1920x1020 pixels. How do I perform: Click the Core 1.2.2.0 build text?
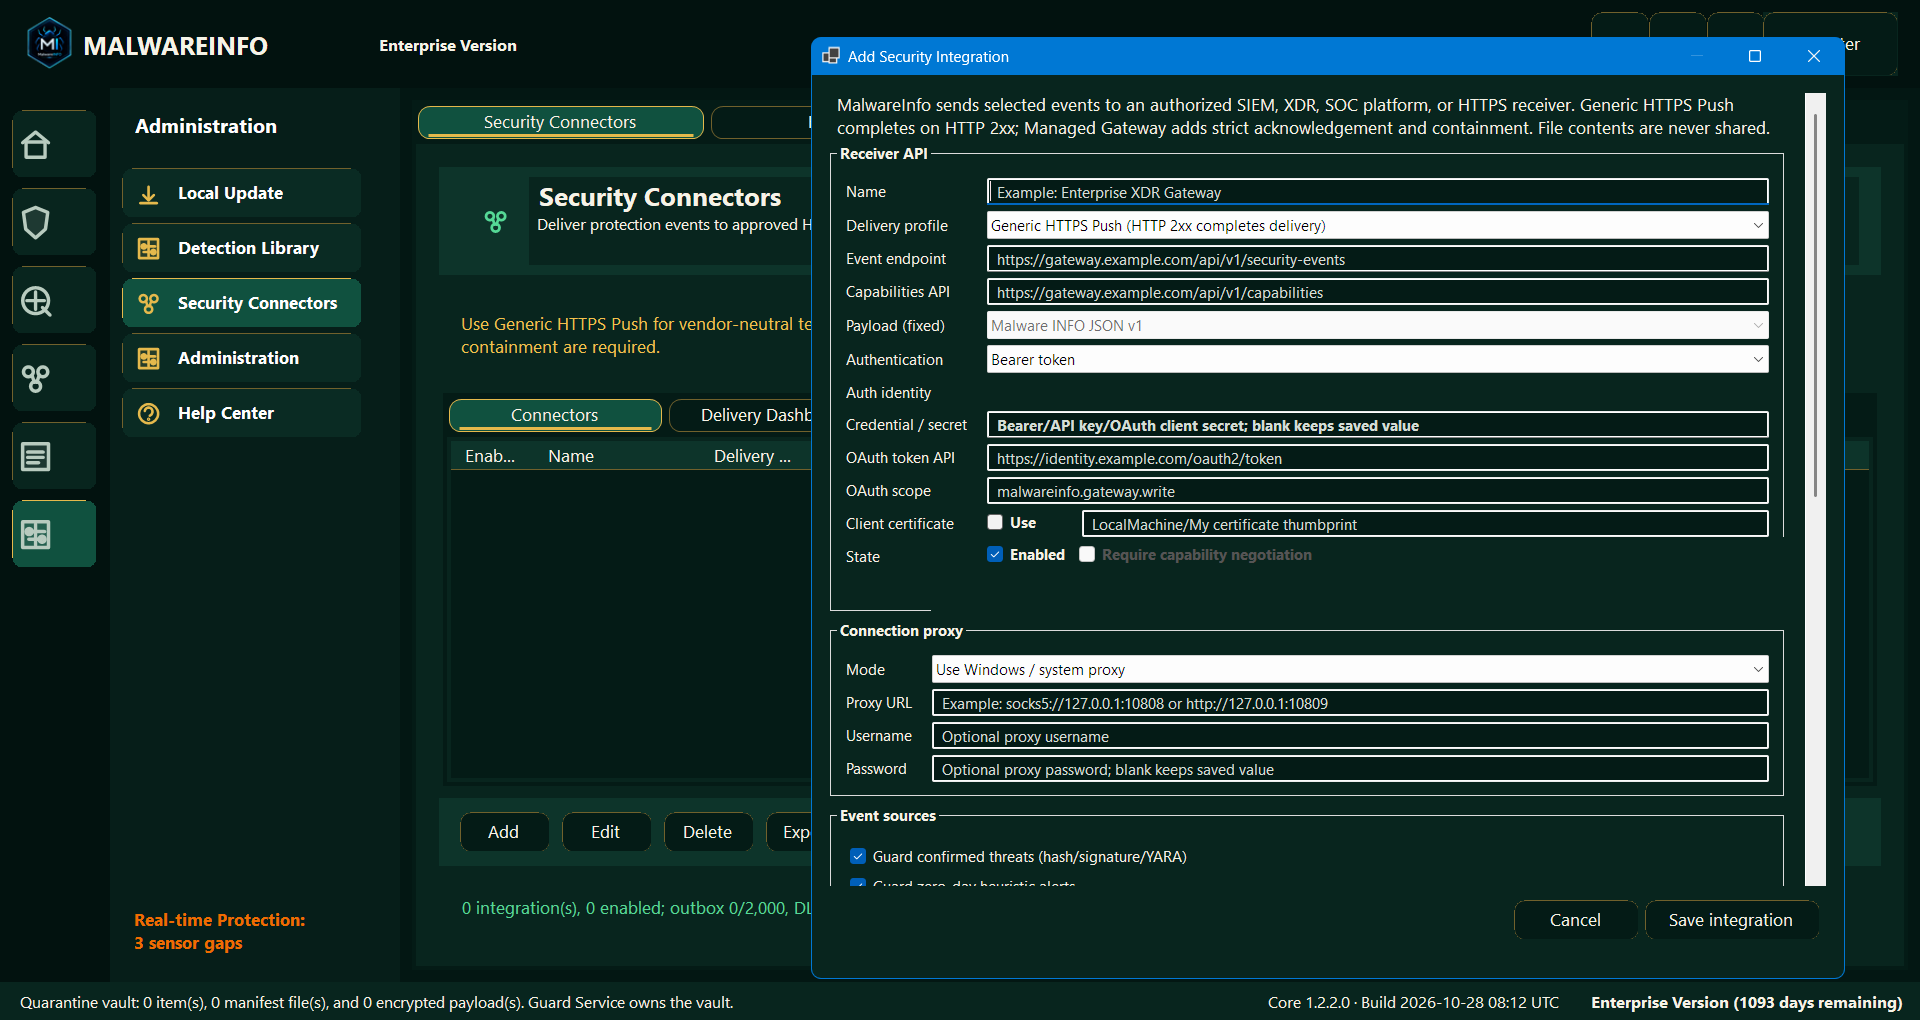(x=1413, y=1002)
